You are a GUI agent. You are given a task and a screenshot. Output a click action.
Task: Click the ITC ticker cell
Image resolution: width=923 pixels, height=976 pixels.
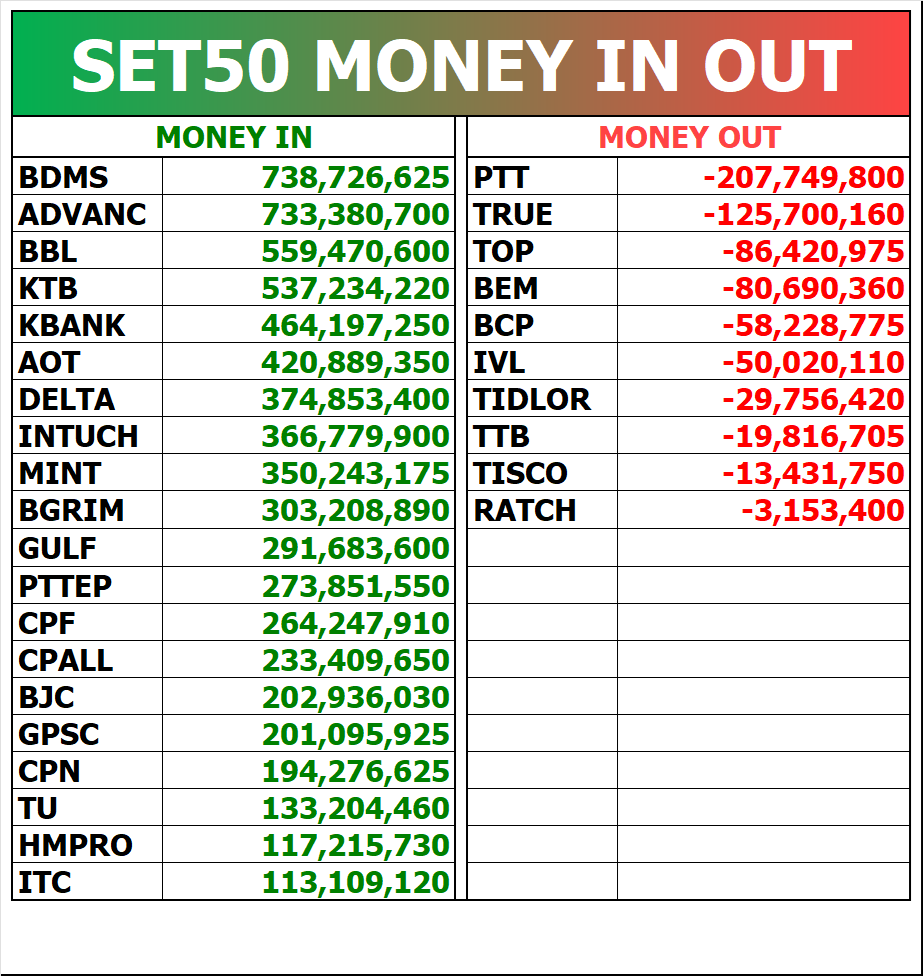88,882
